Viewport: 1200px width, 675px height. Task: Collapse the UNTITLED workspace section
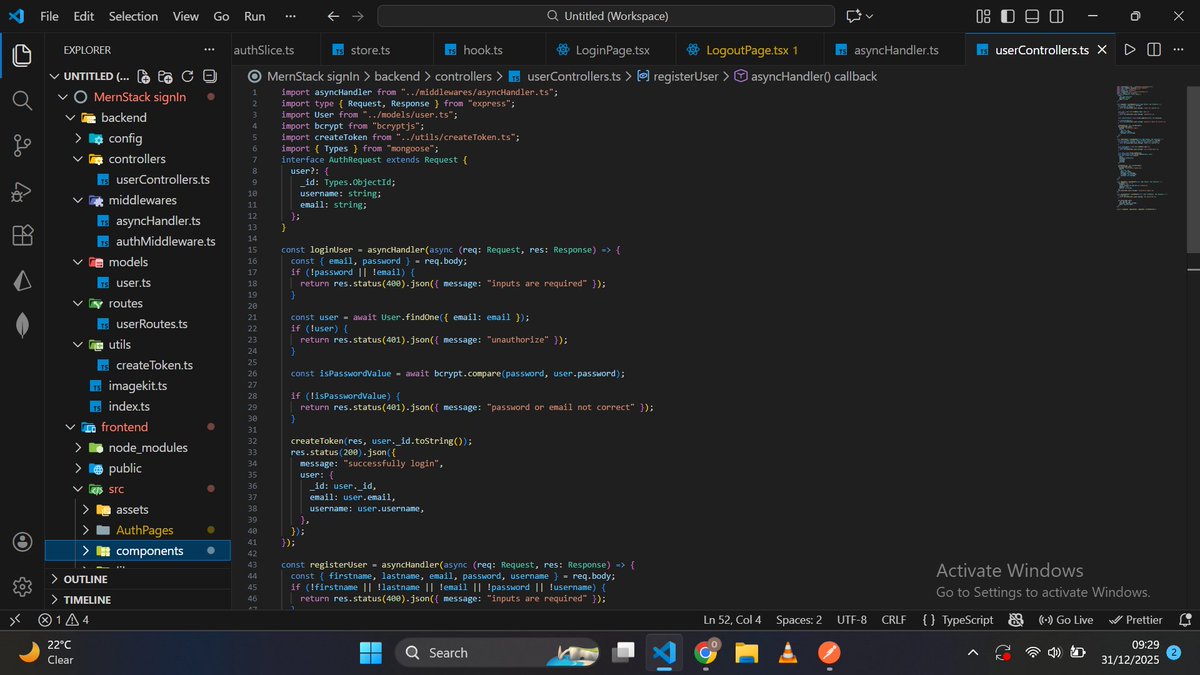tap(55, 77)
